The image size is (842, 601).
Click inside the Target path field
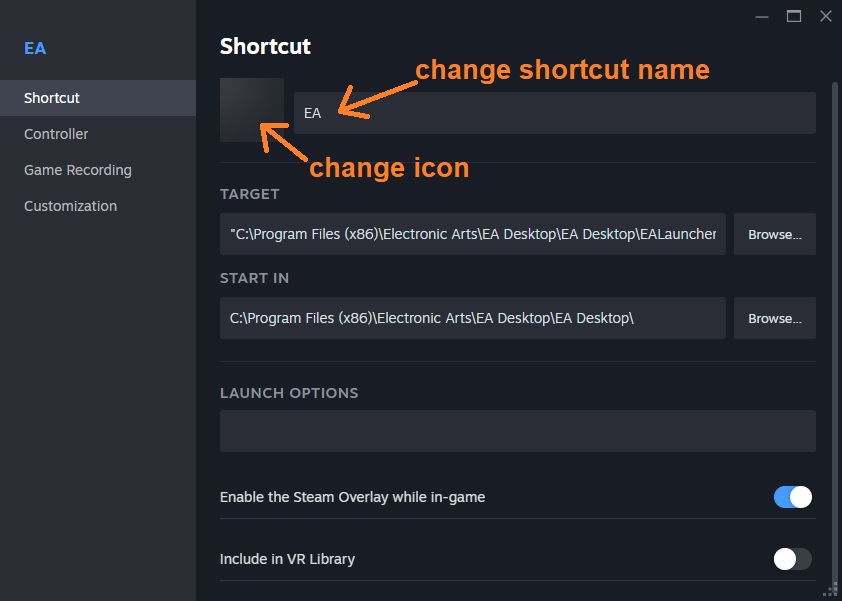point(473,234)
